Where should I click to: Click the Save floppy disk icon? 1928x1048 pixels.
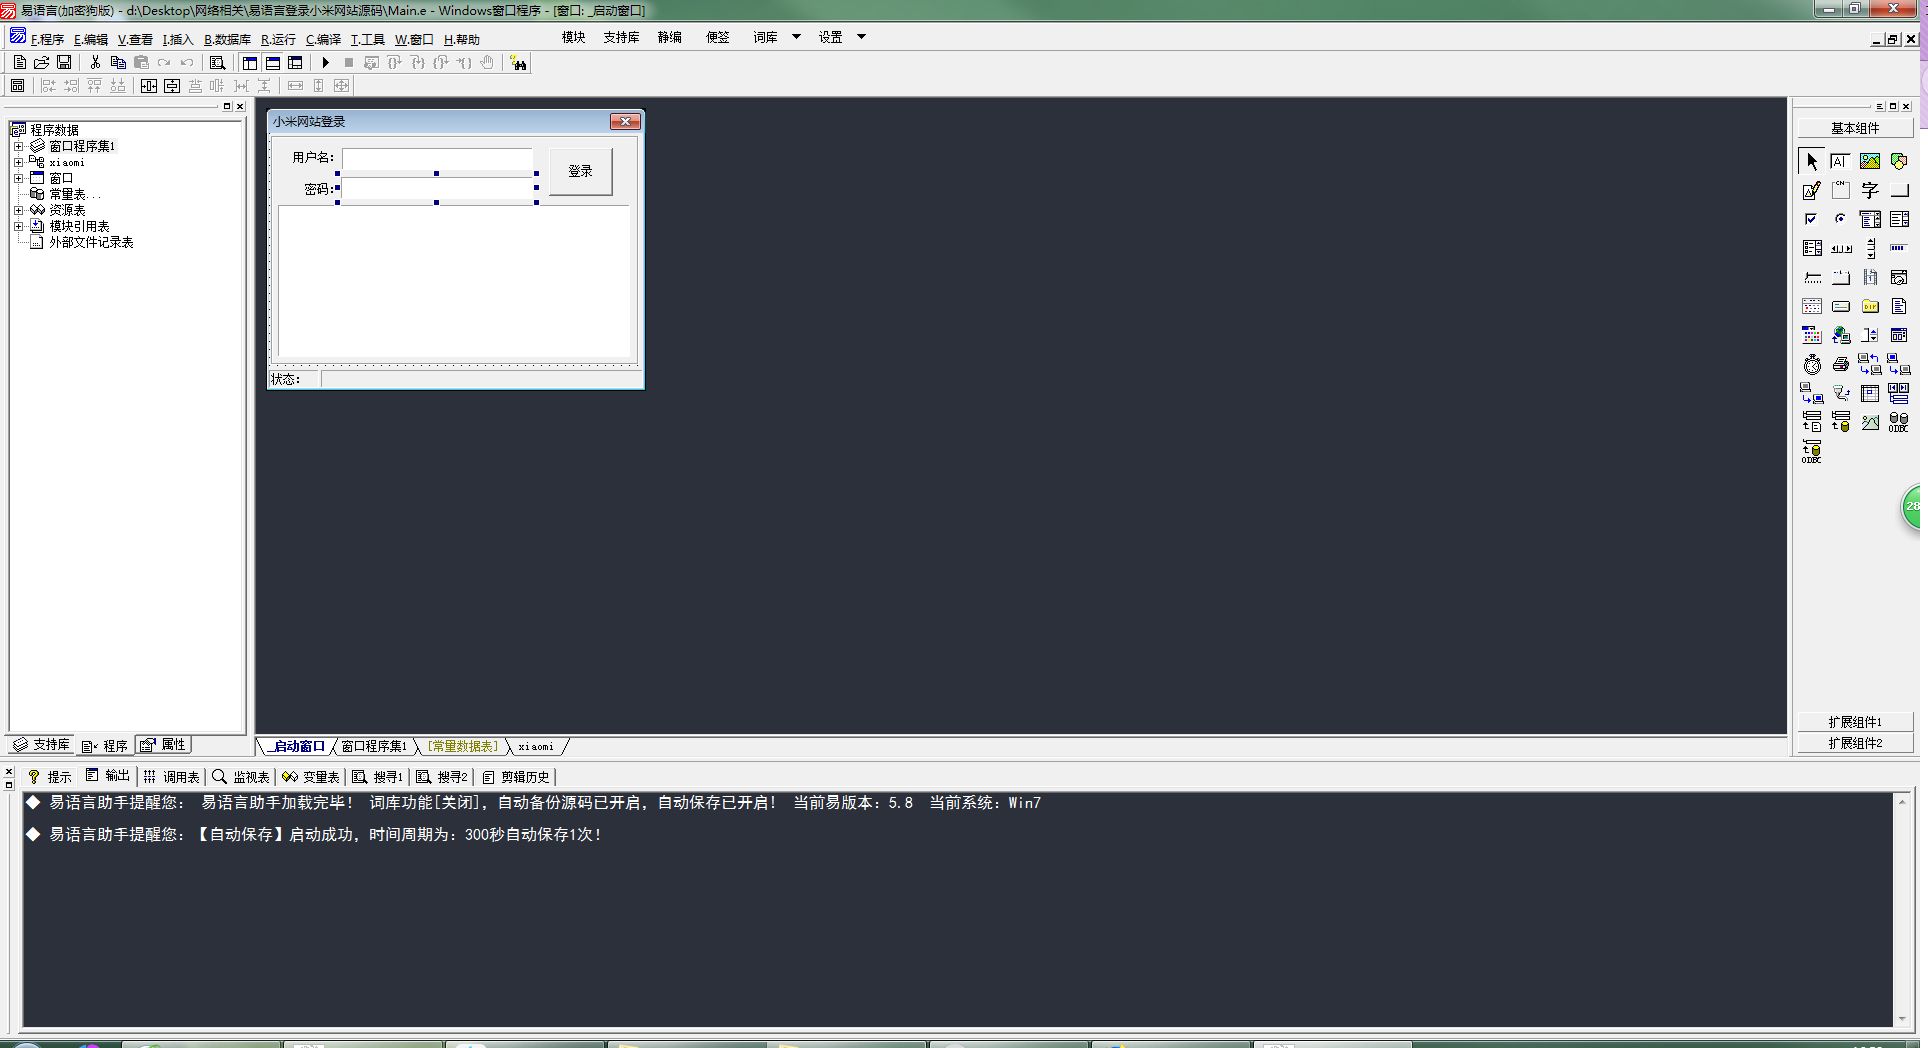(64, 63)
